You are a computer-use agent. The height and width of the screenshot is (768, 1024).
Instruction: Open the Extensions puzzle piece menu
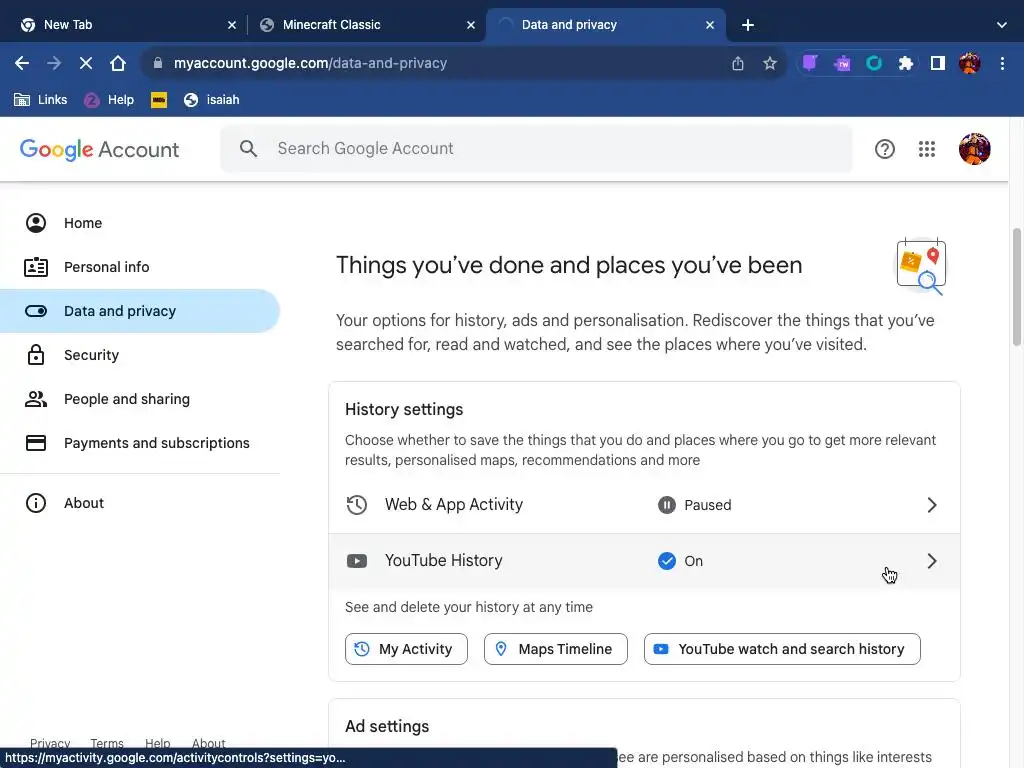tap(905, 63)
